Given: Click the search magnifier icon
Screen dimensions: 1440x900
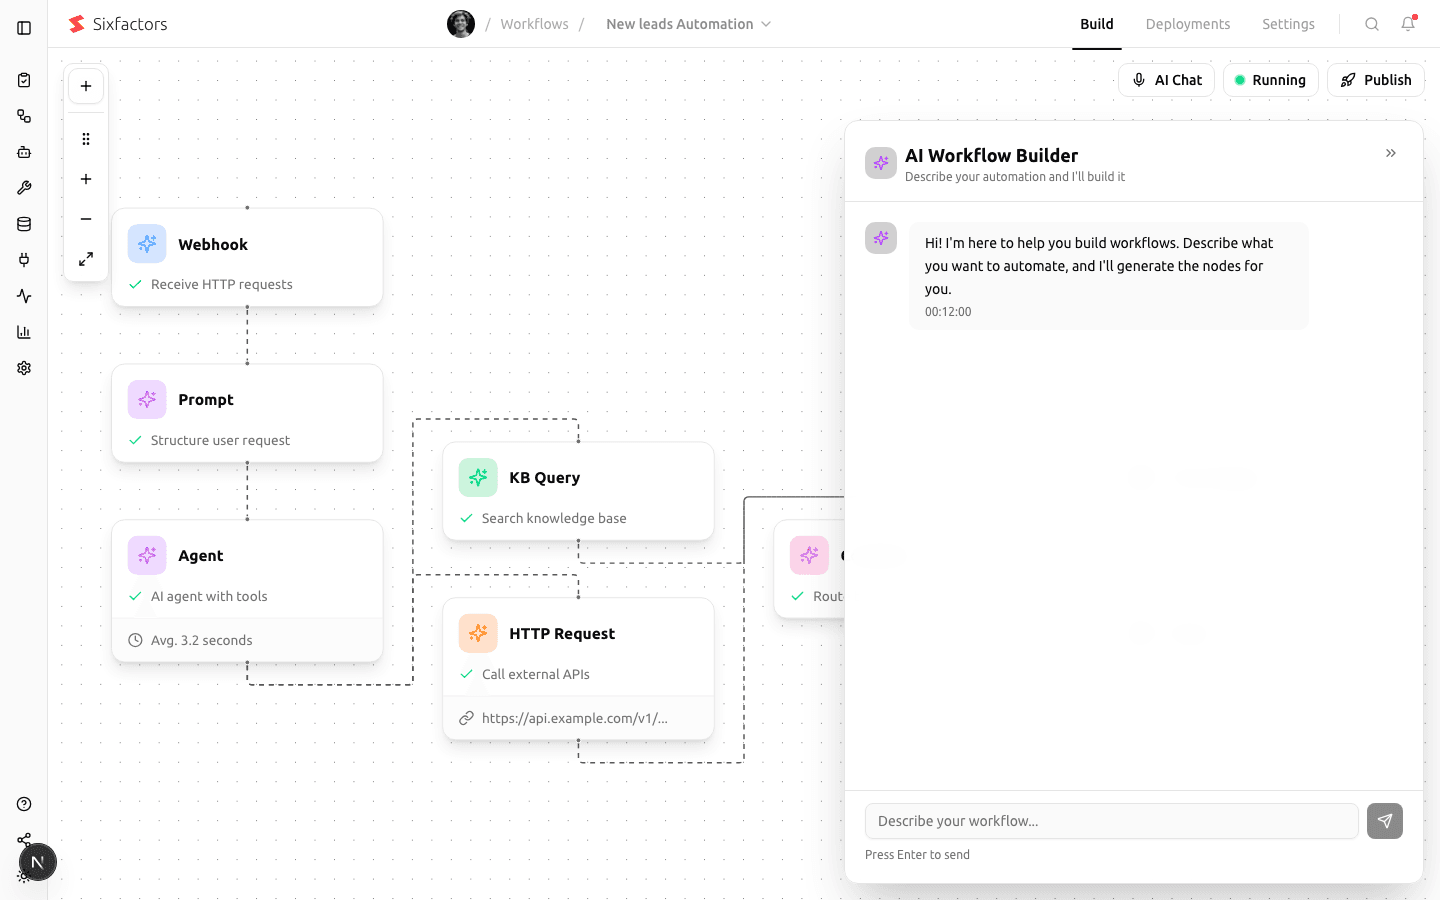Looking at the screenshot, I should pos(1372,24).
